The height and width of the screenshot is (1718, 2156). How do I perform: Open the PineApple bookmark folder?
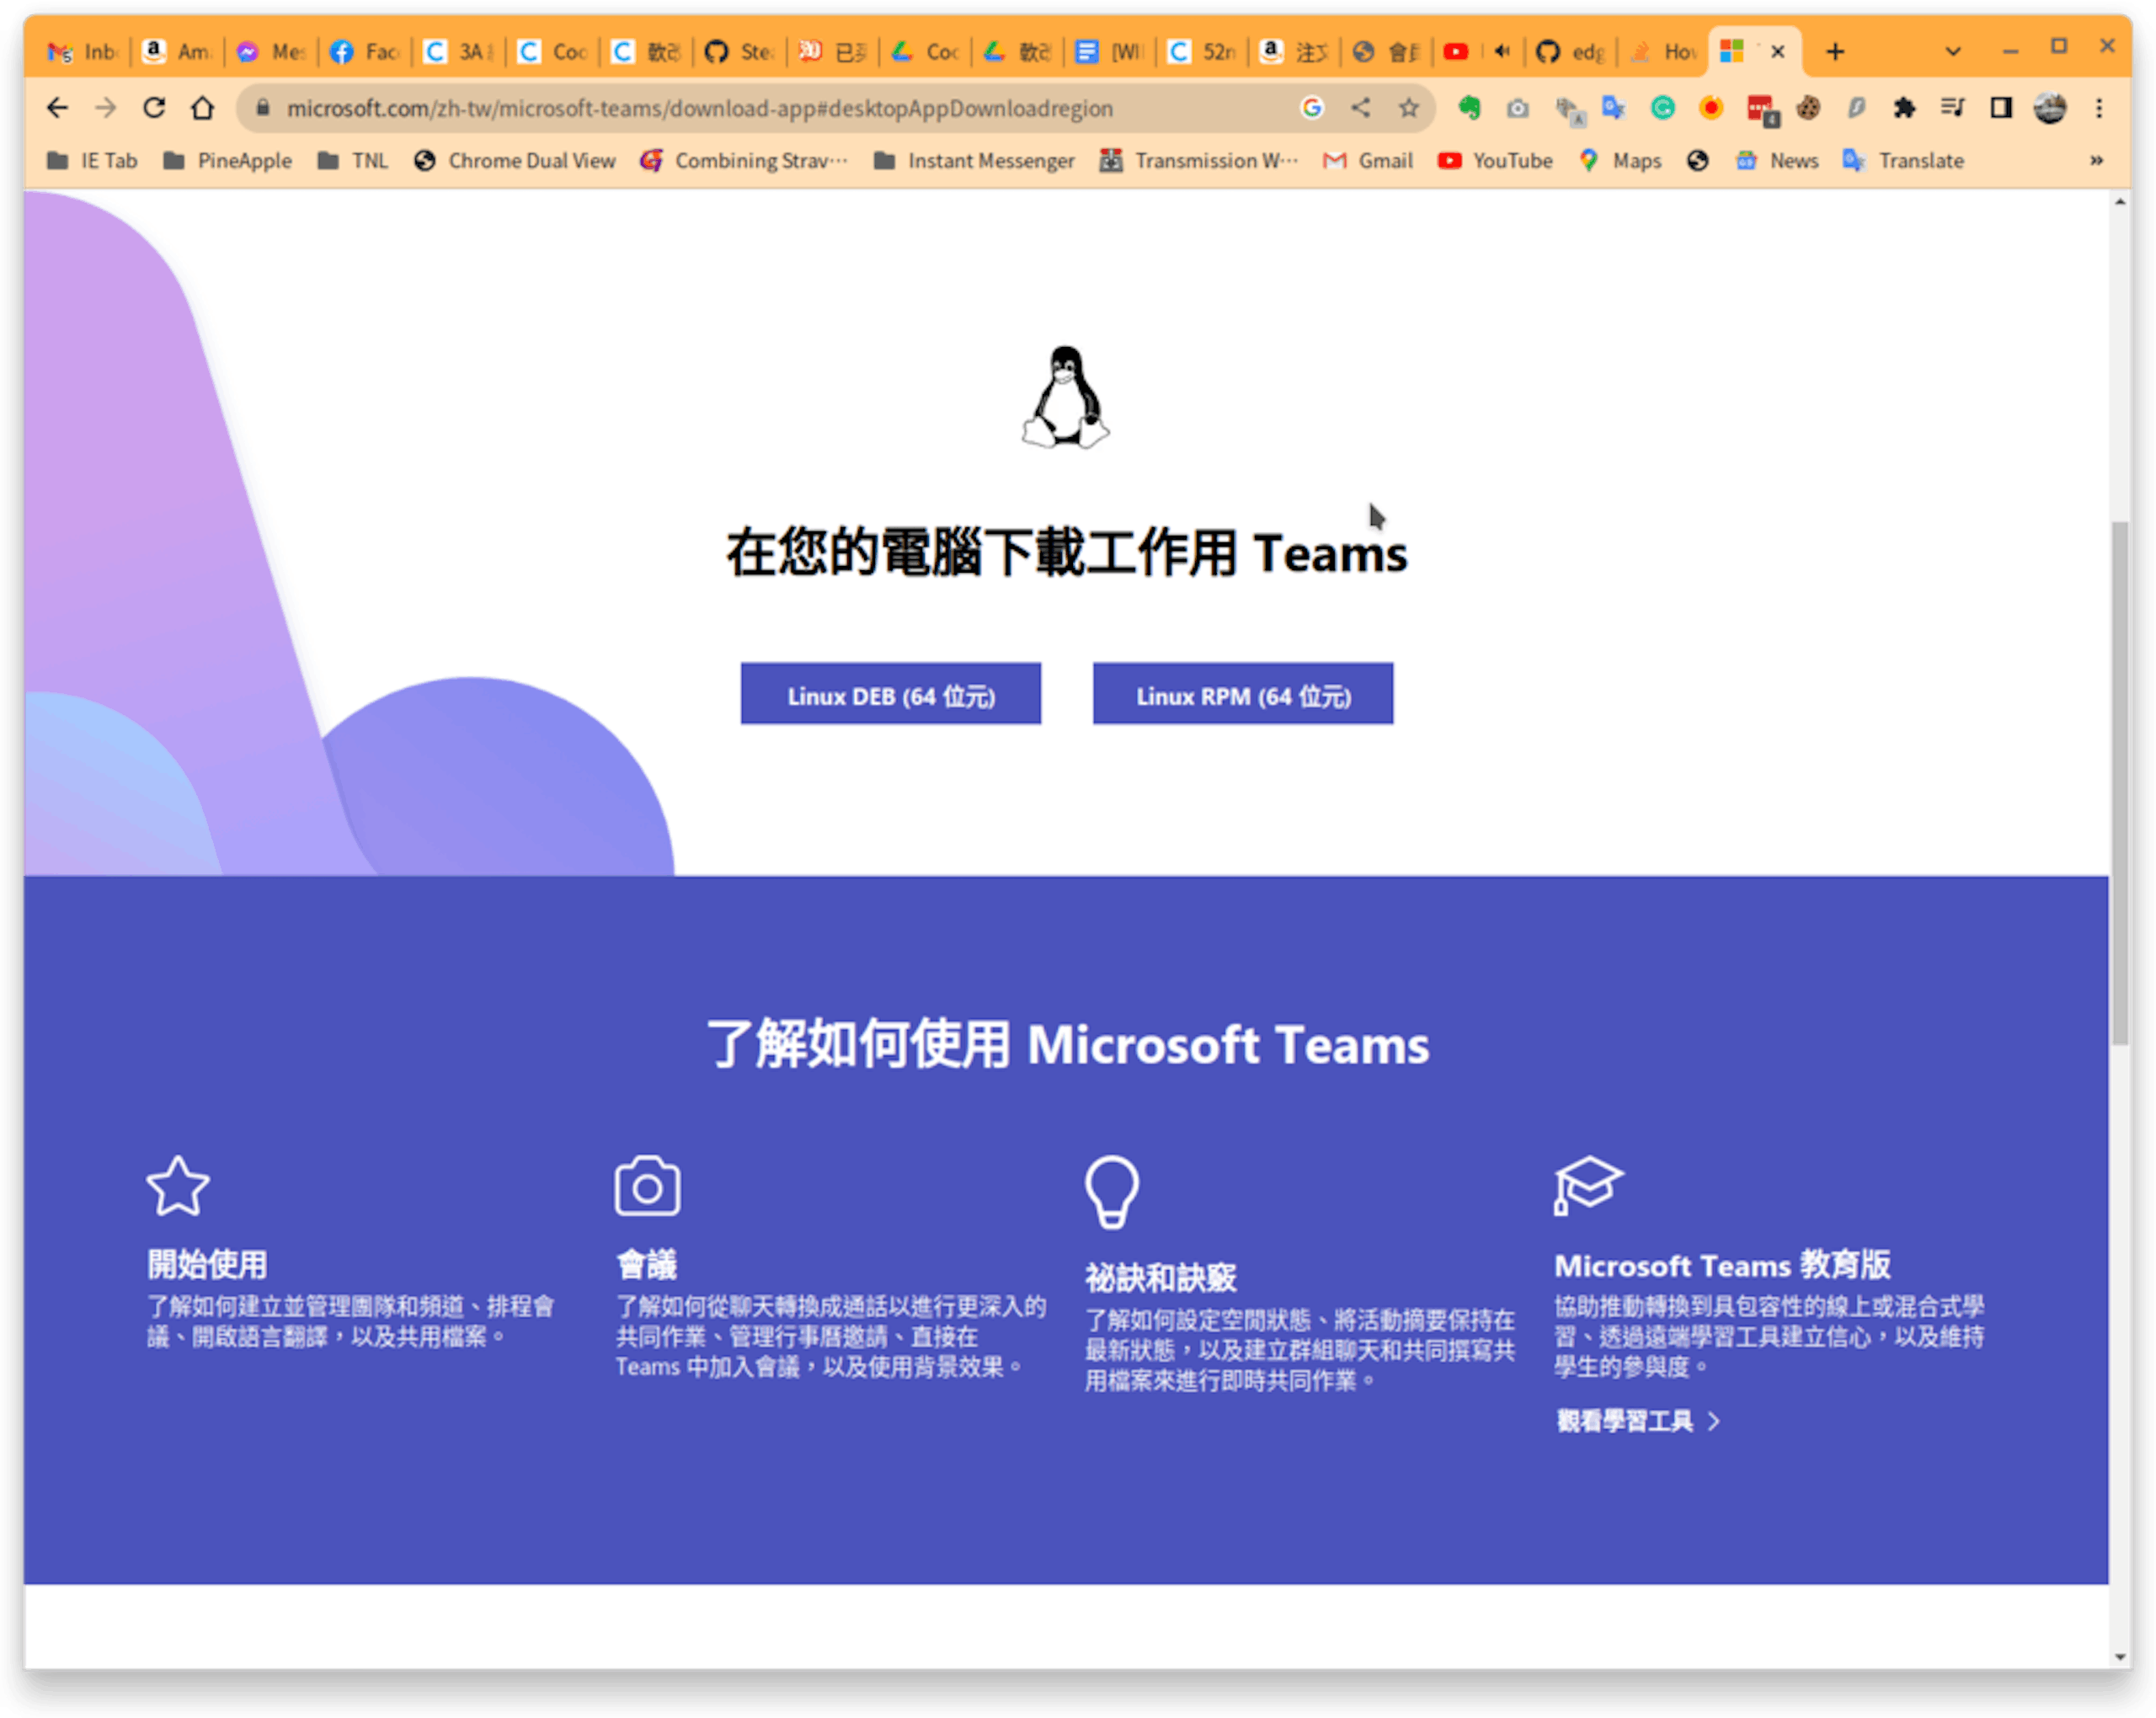(x=228, y=161)
